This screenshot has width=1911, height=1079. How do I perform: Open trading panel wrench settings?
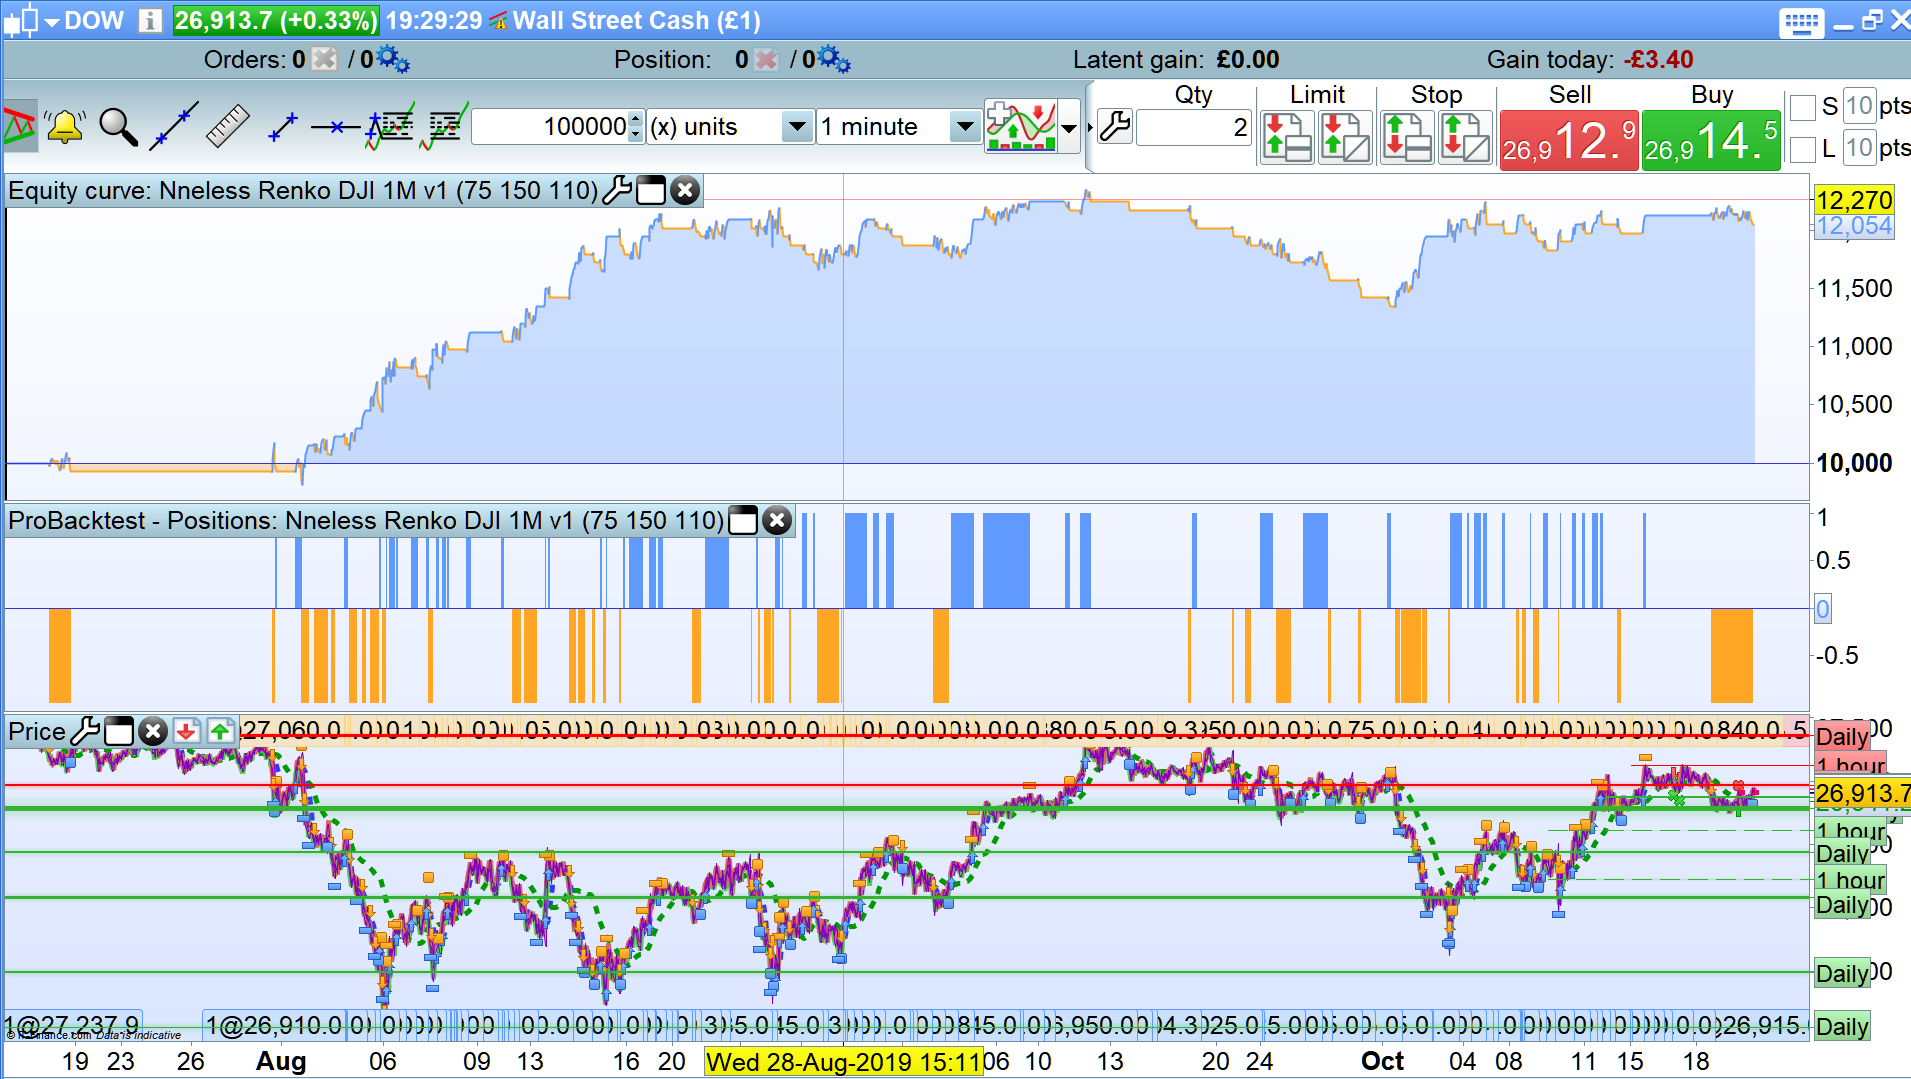tap(1115, 127)
